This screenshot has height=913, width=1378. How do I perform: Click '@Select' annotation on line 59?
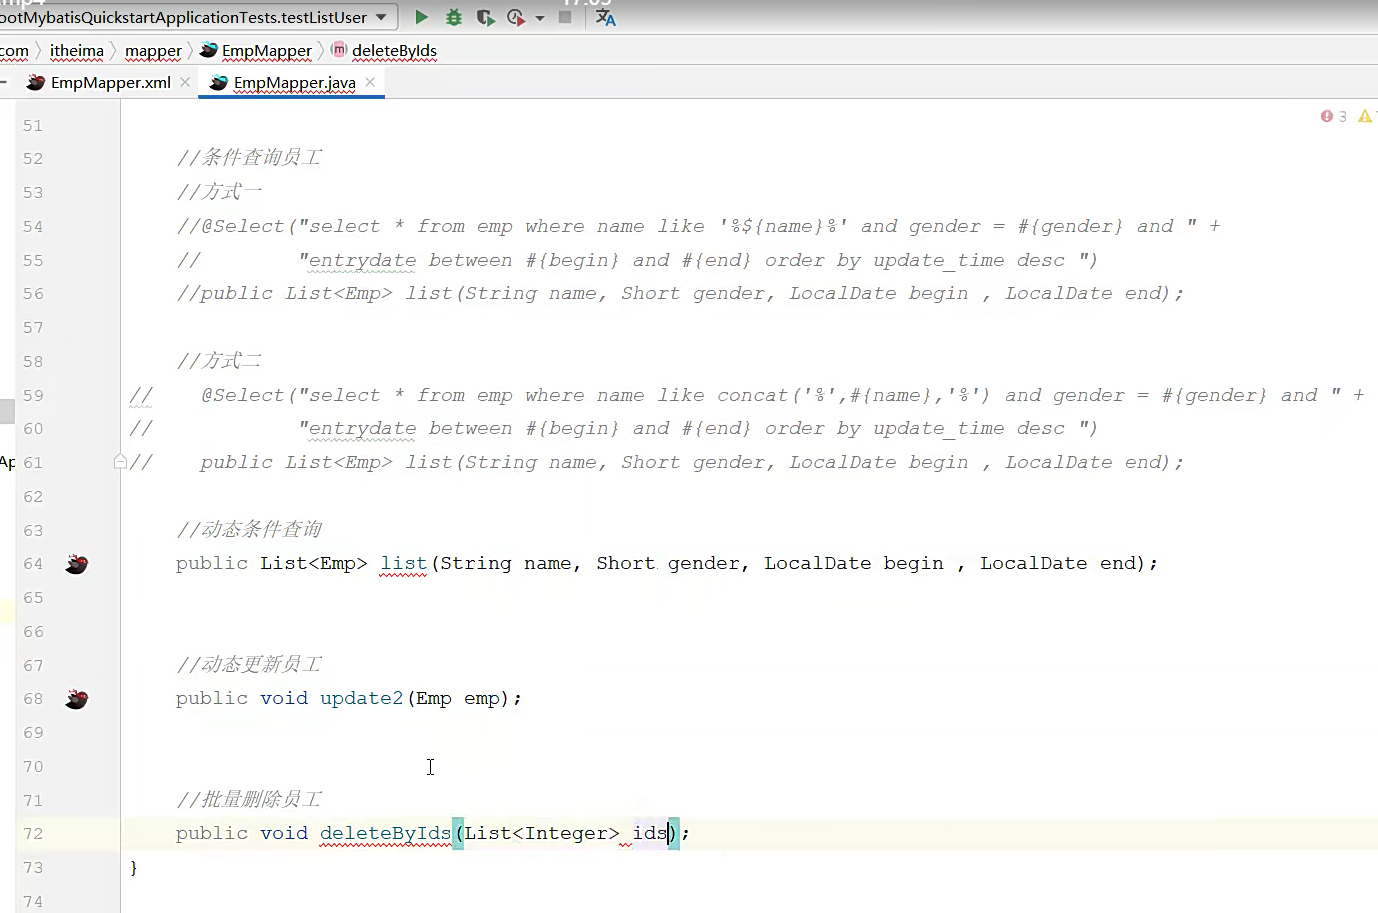pos(242,395)
